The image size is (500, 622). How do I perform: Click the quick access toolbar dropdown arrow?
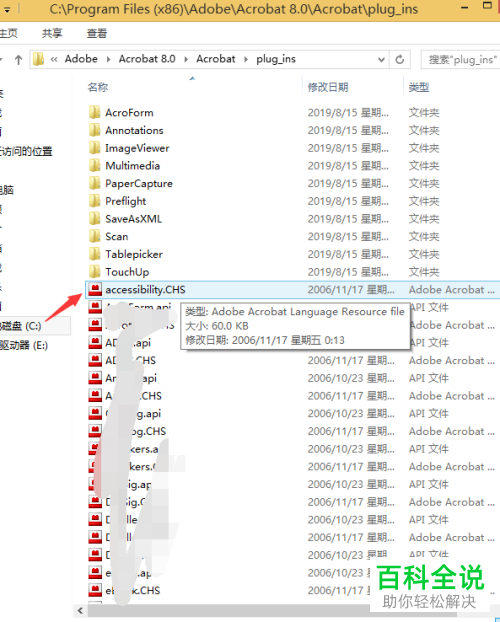[x=7, y=9]
